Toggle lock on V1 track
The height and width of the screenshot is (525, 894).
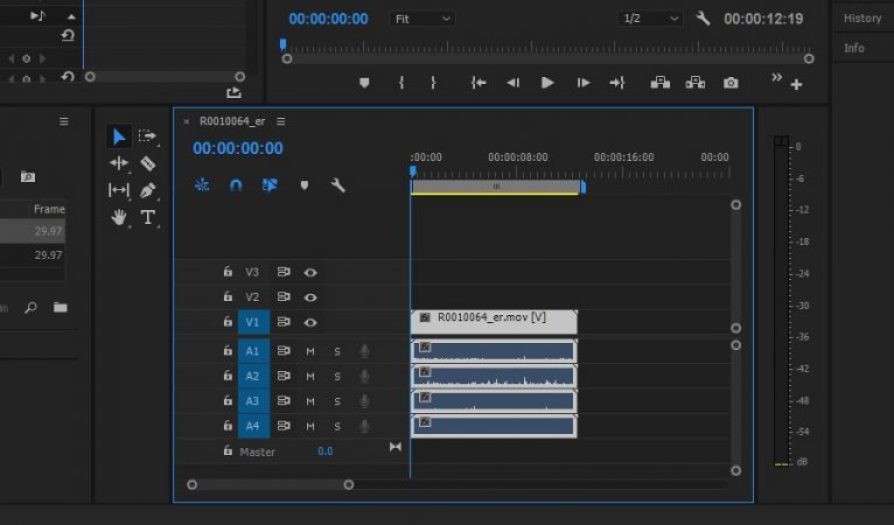[x=227, y=321]
